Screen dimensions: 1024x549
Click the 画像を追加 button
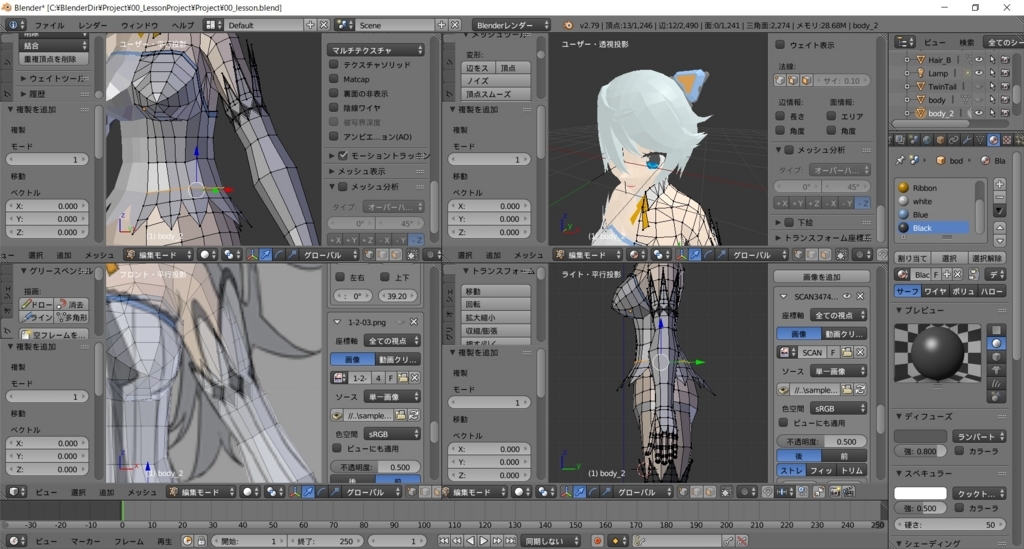click(822, 277)
